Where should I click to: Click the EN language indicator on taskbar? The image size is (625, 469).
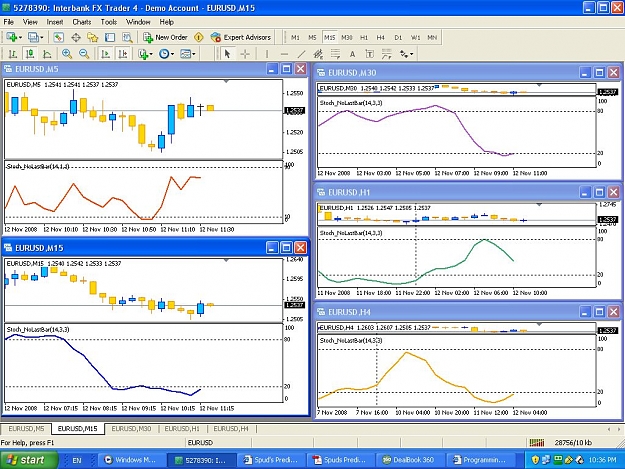[x=77, y=460]
